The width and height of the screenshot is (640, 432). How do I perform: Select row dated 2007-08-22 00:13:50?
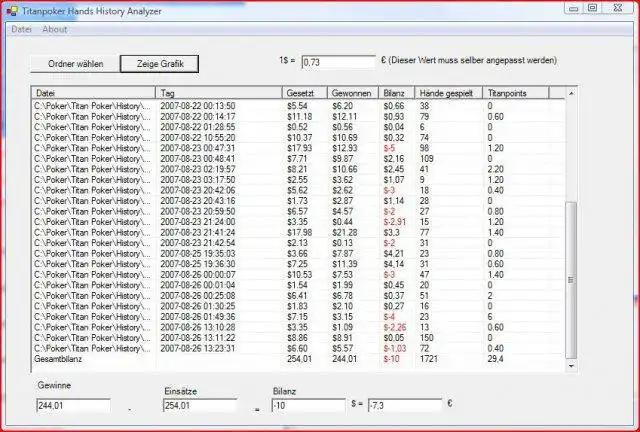299,106
